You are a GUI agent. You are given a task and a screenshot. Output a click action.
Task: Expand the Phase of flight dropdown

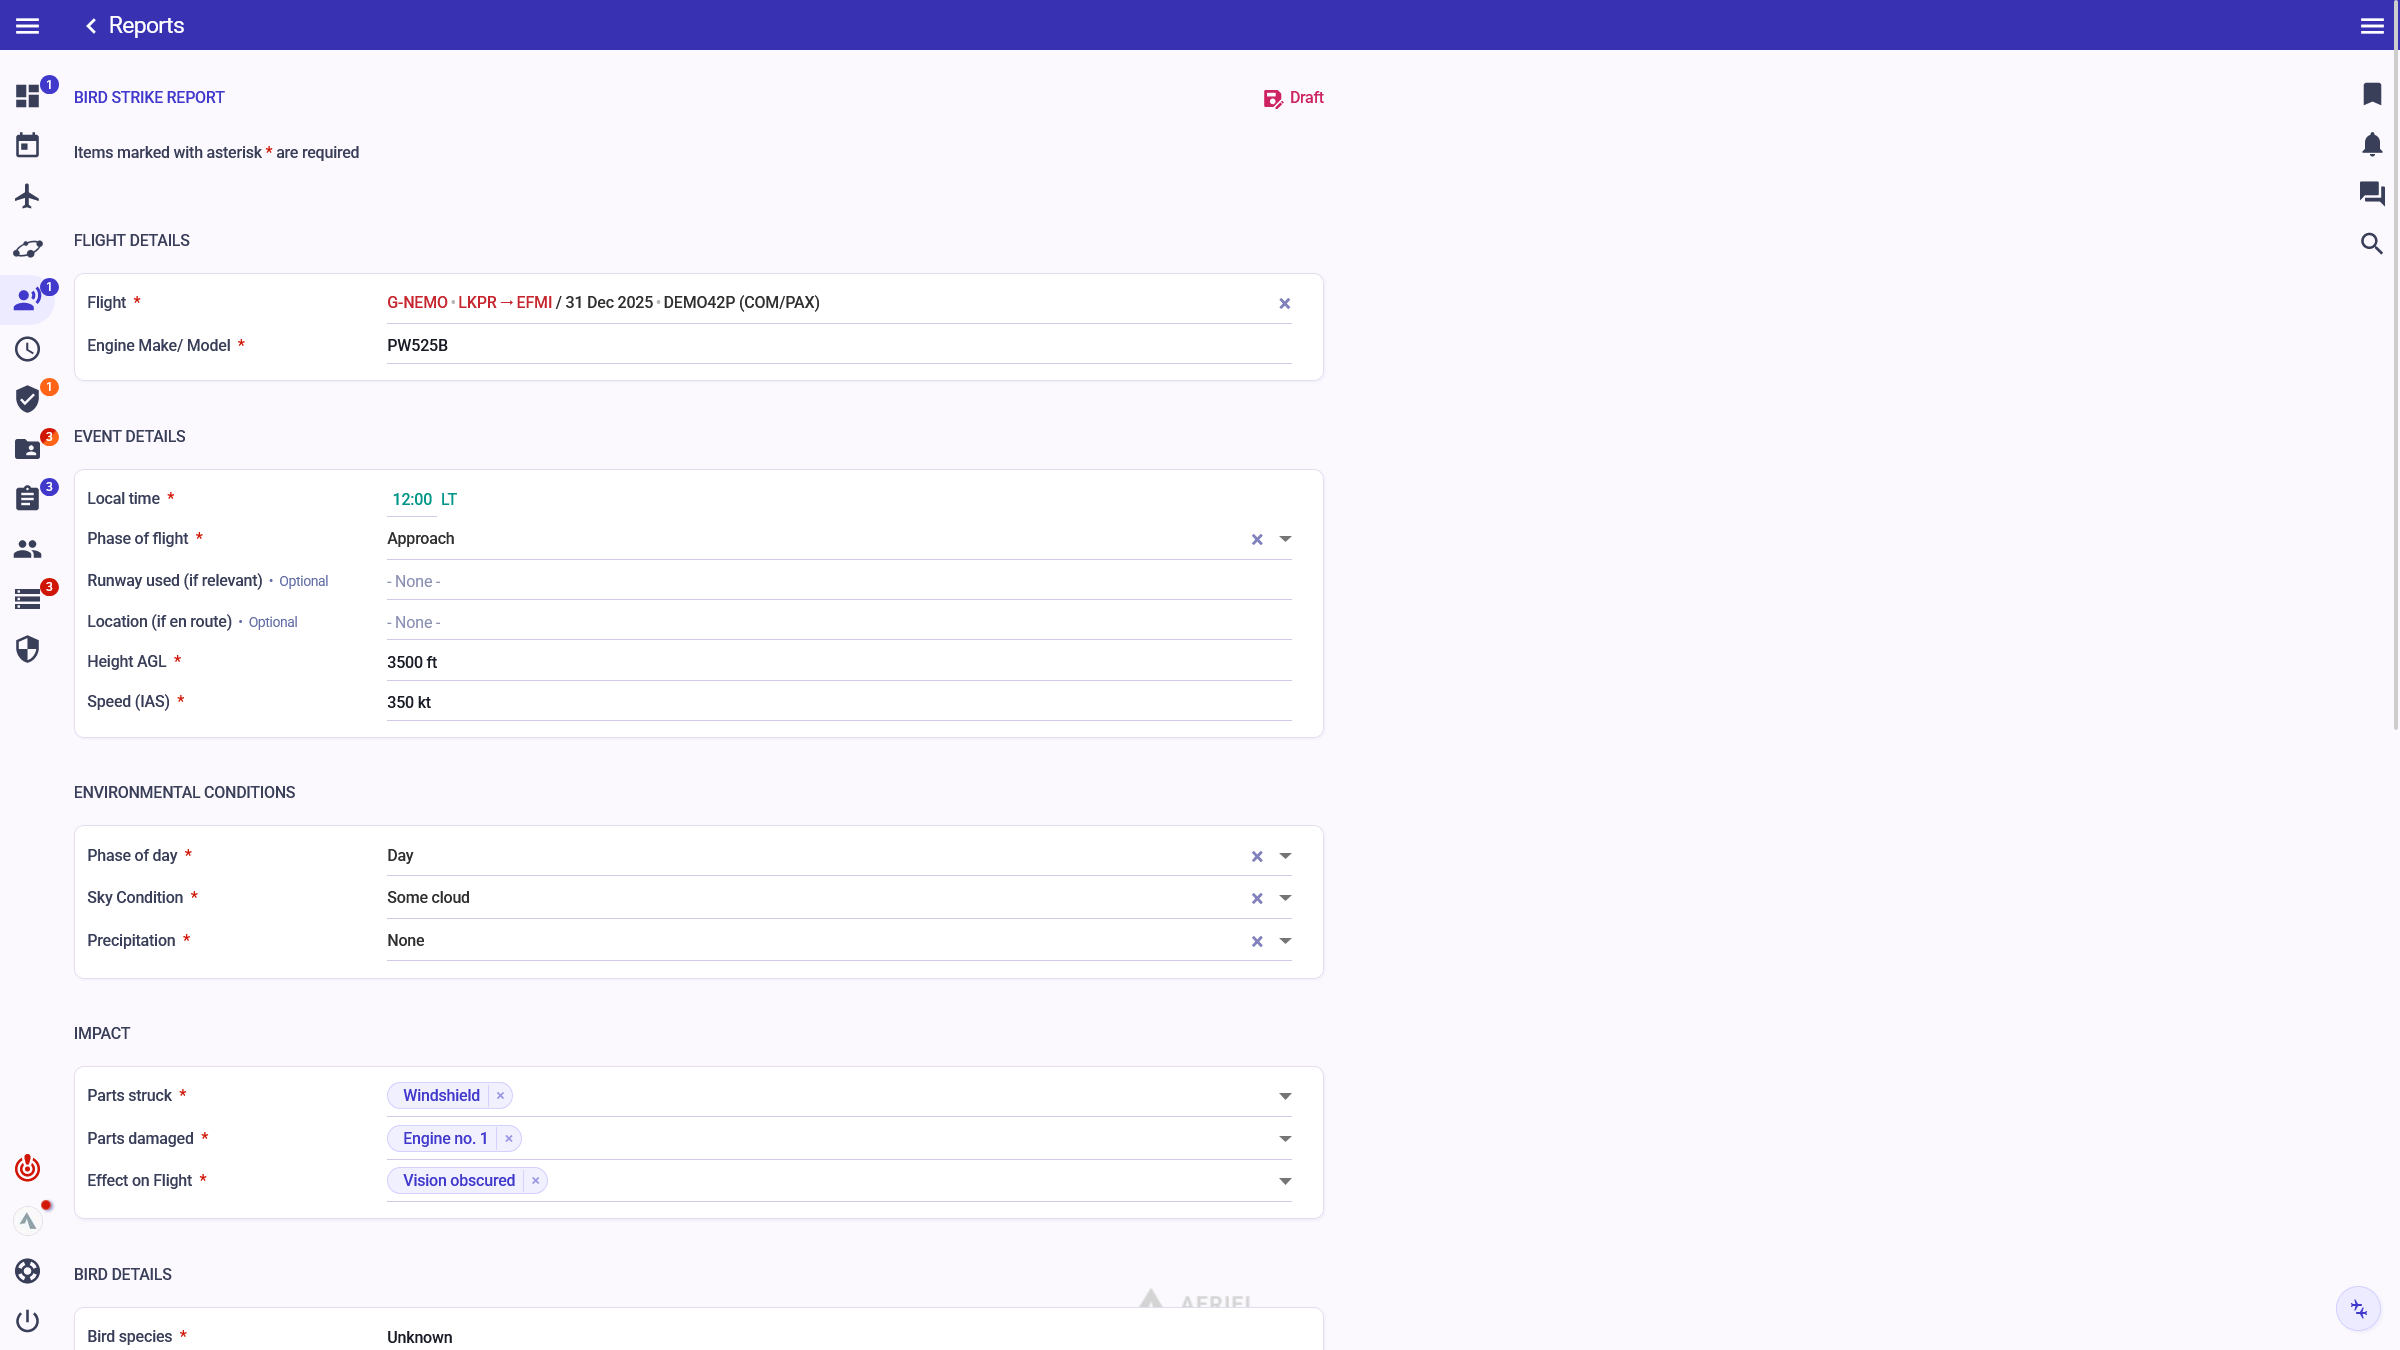(x=1286, y=539)
